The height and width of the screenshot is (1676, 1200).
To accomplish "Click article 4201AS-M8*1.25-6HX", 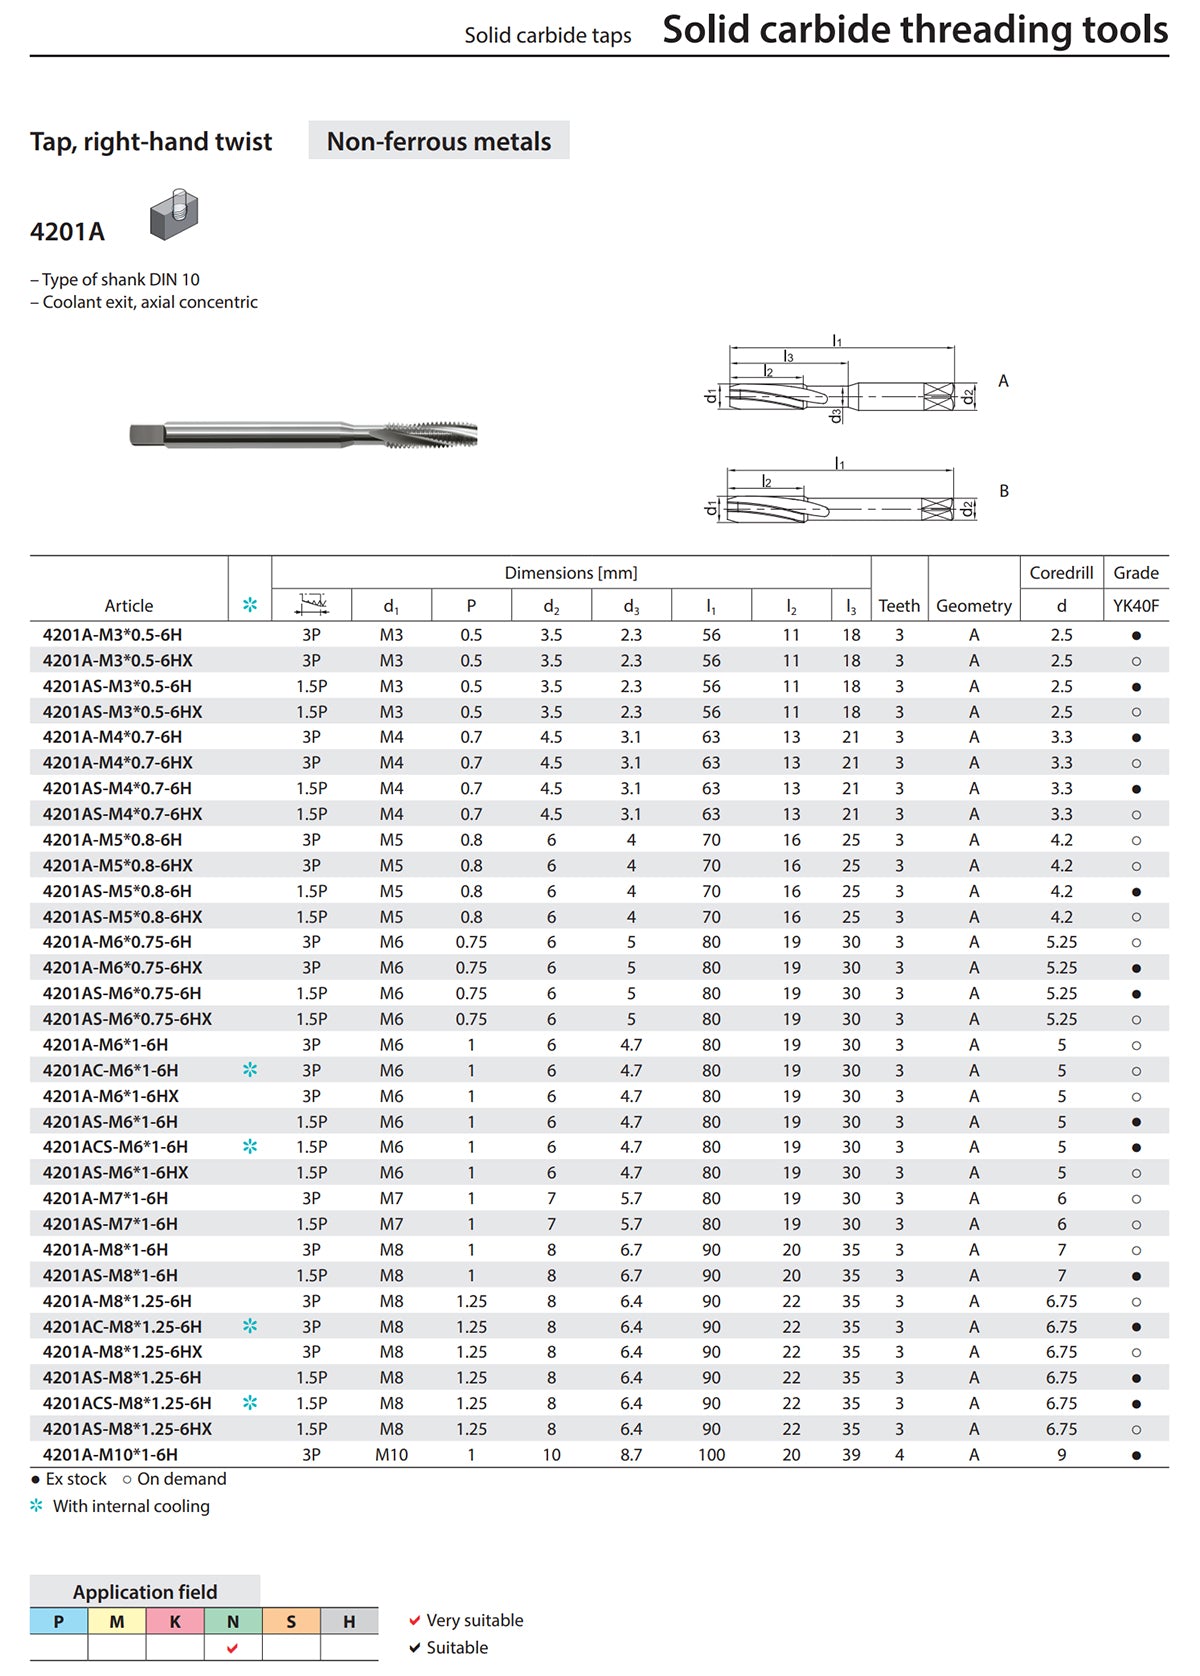I will point(127,1429).
